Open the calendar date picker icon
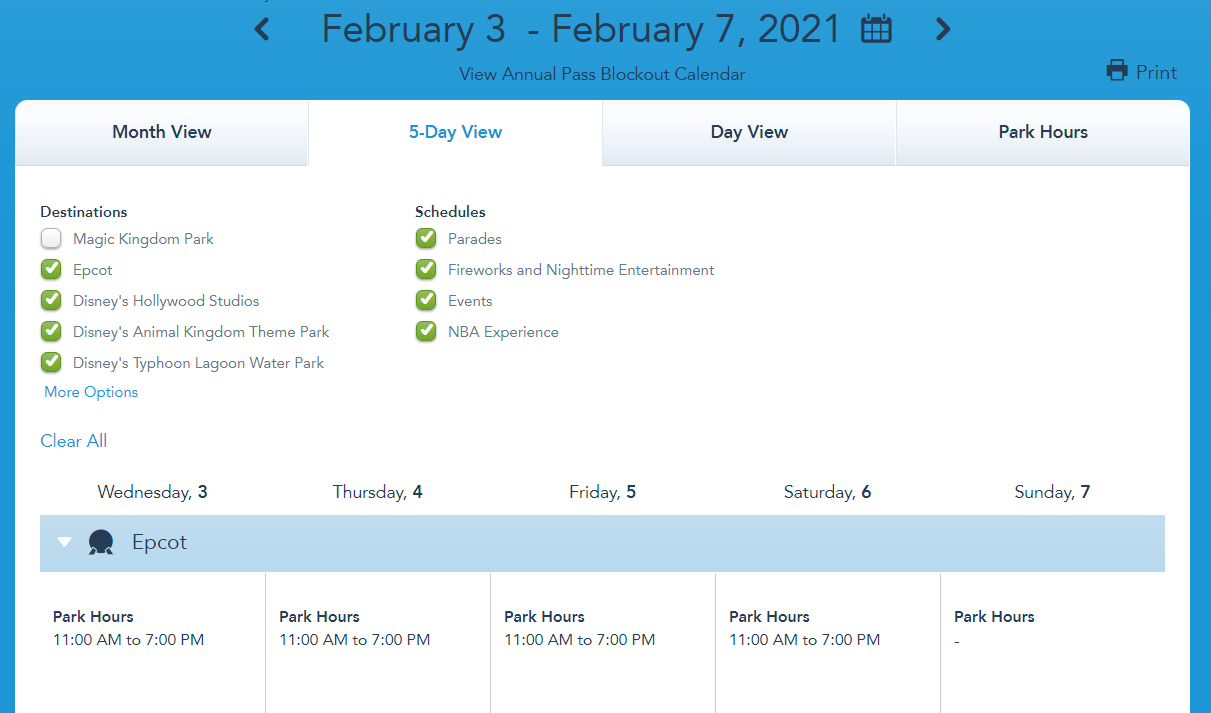Image resolution: width=1211 pixels, height=713 pixels. pyautogui.click(x=876, y=30)
